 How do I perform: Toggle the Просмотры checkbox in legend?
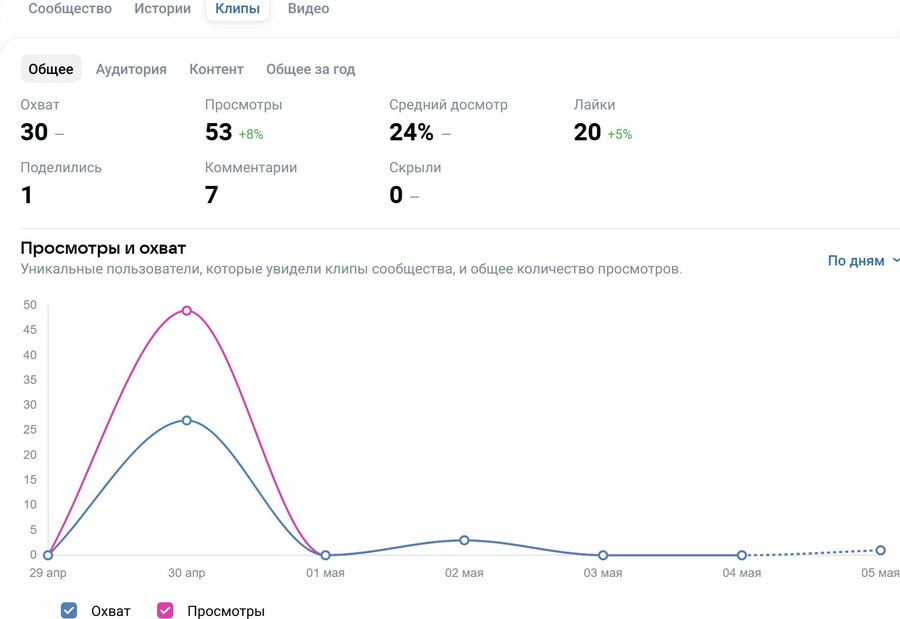pyautogui.click(x=166, y=610)
